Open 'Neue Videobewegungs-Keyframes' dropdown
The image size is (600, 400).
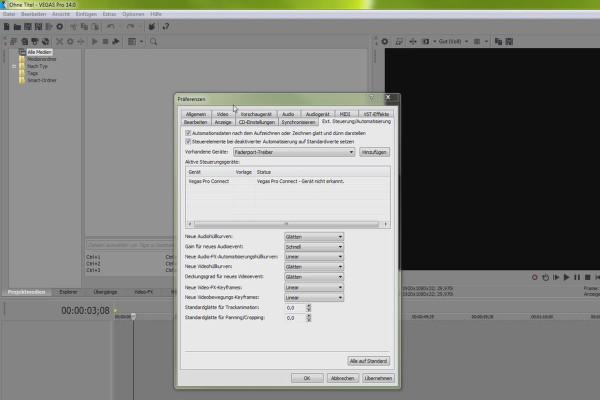click(x=314, y=297)
